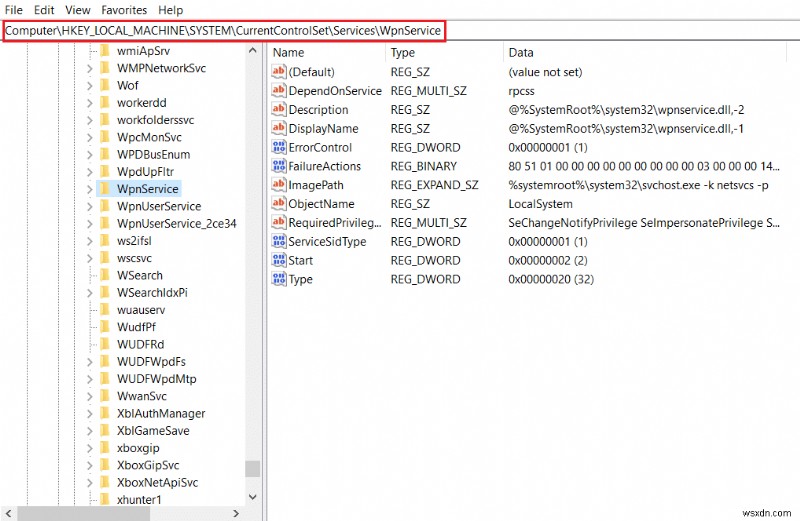Image resolution: width=800 pixels, height=521 pixels.
Task: Click the RequiredPrivileges value icon
Action: click(279, 222)
